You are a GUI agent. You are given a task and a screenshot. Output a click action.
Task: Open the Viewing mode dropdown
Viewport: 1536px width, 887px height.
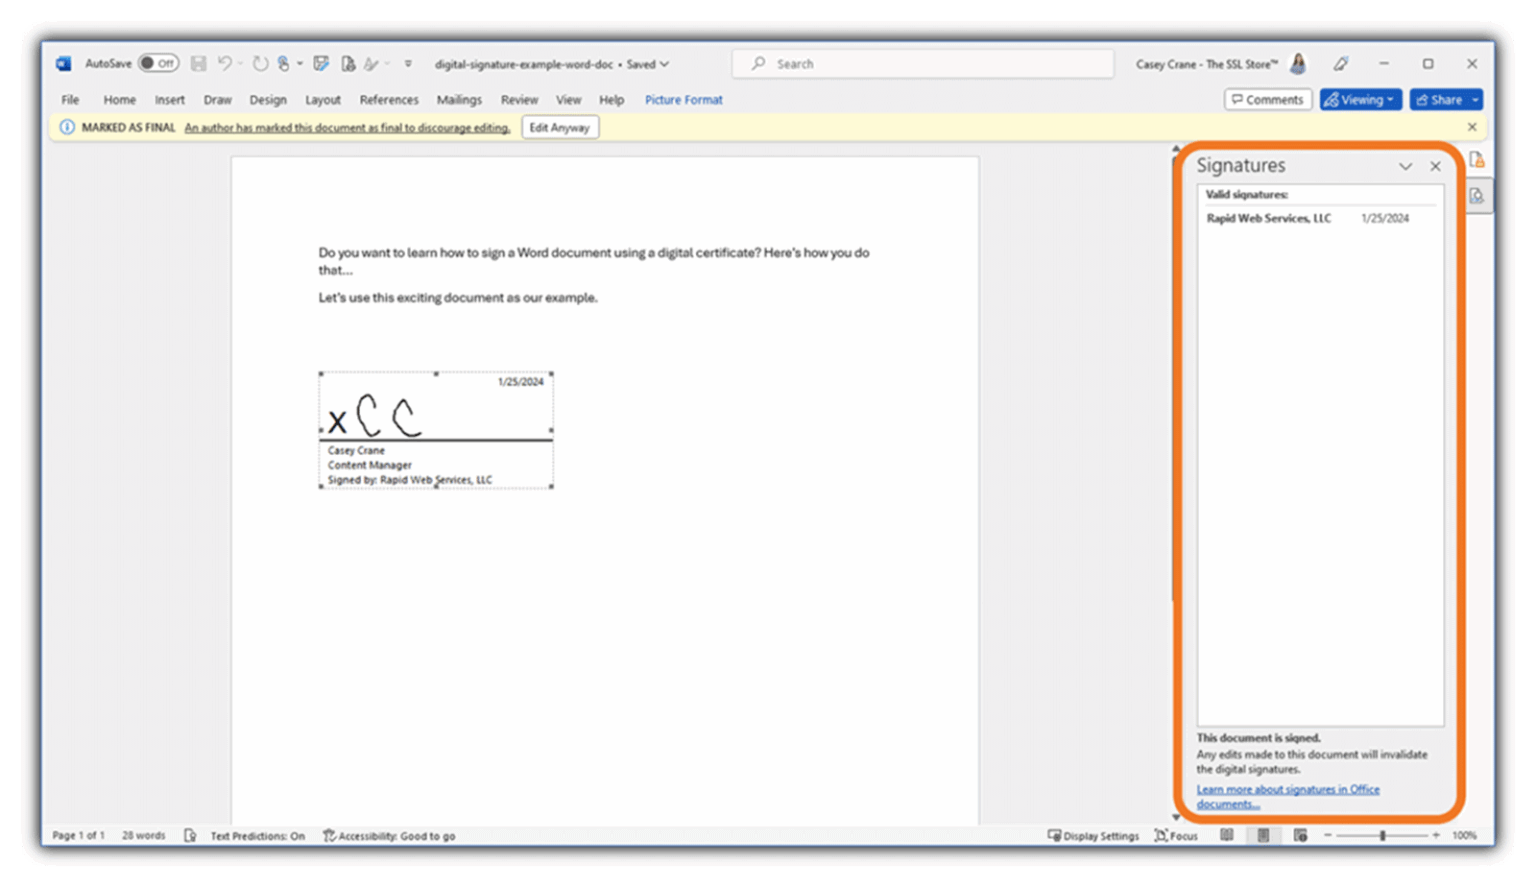tap(1359, 99)
